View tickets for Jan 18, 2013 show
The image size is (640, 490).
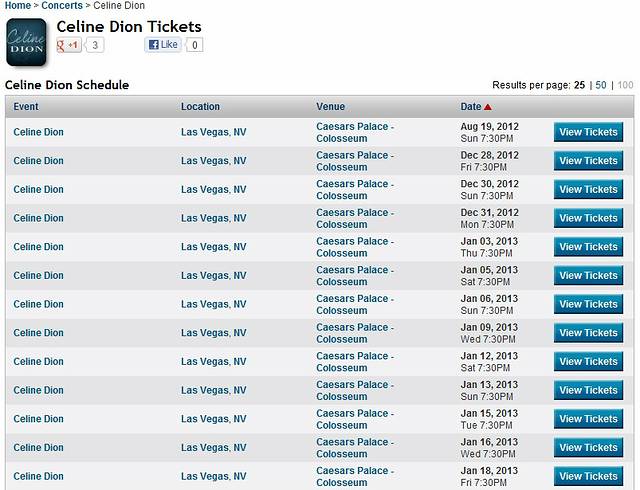[x=588, y=476]
